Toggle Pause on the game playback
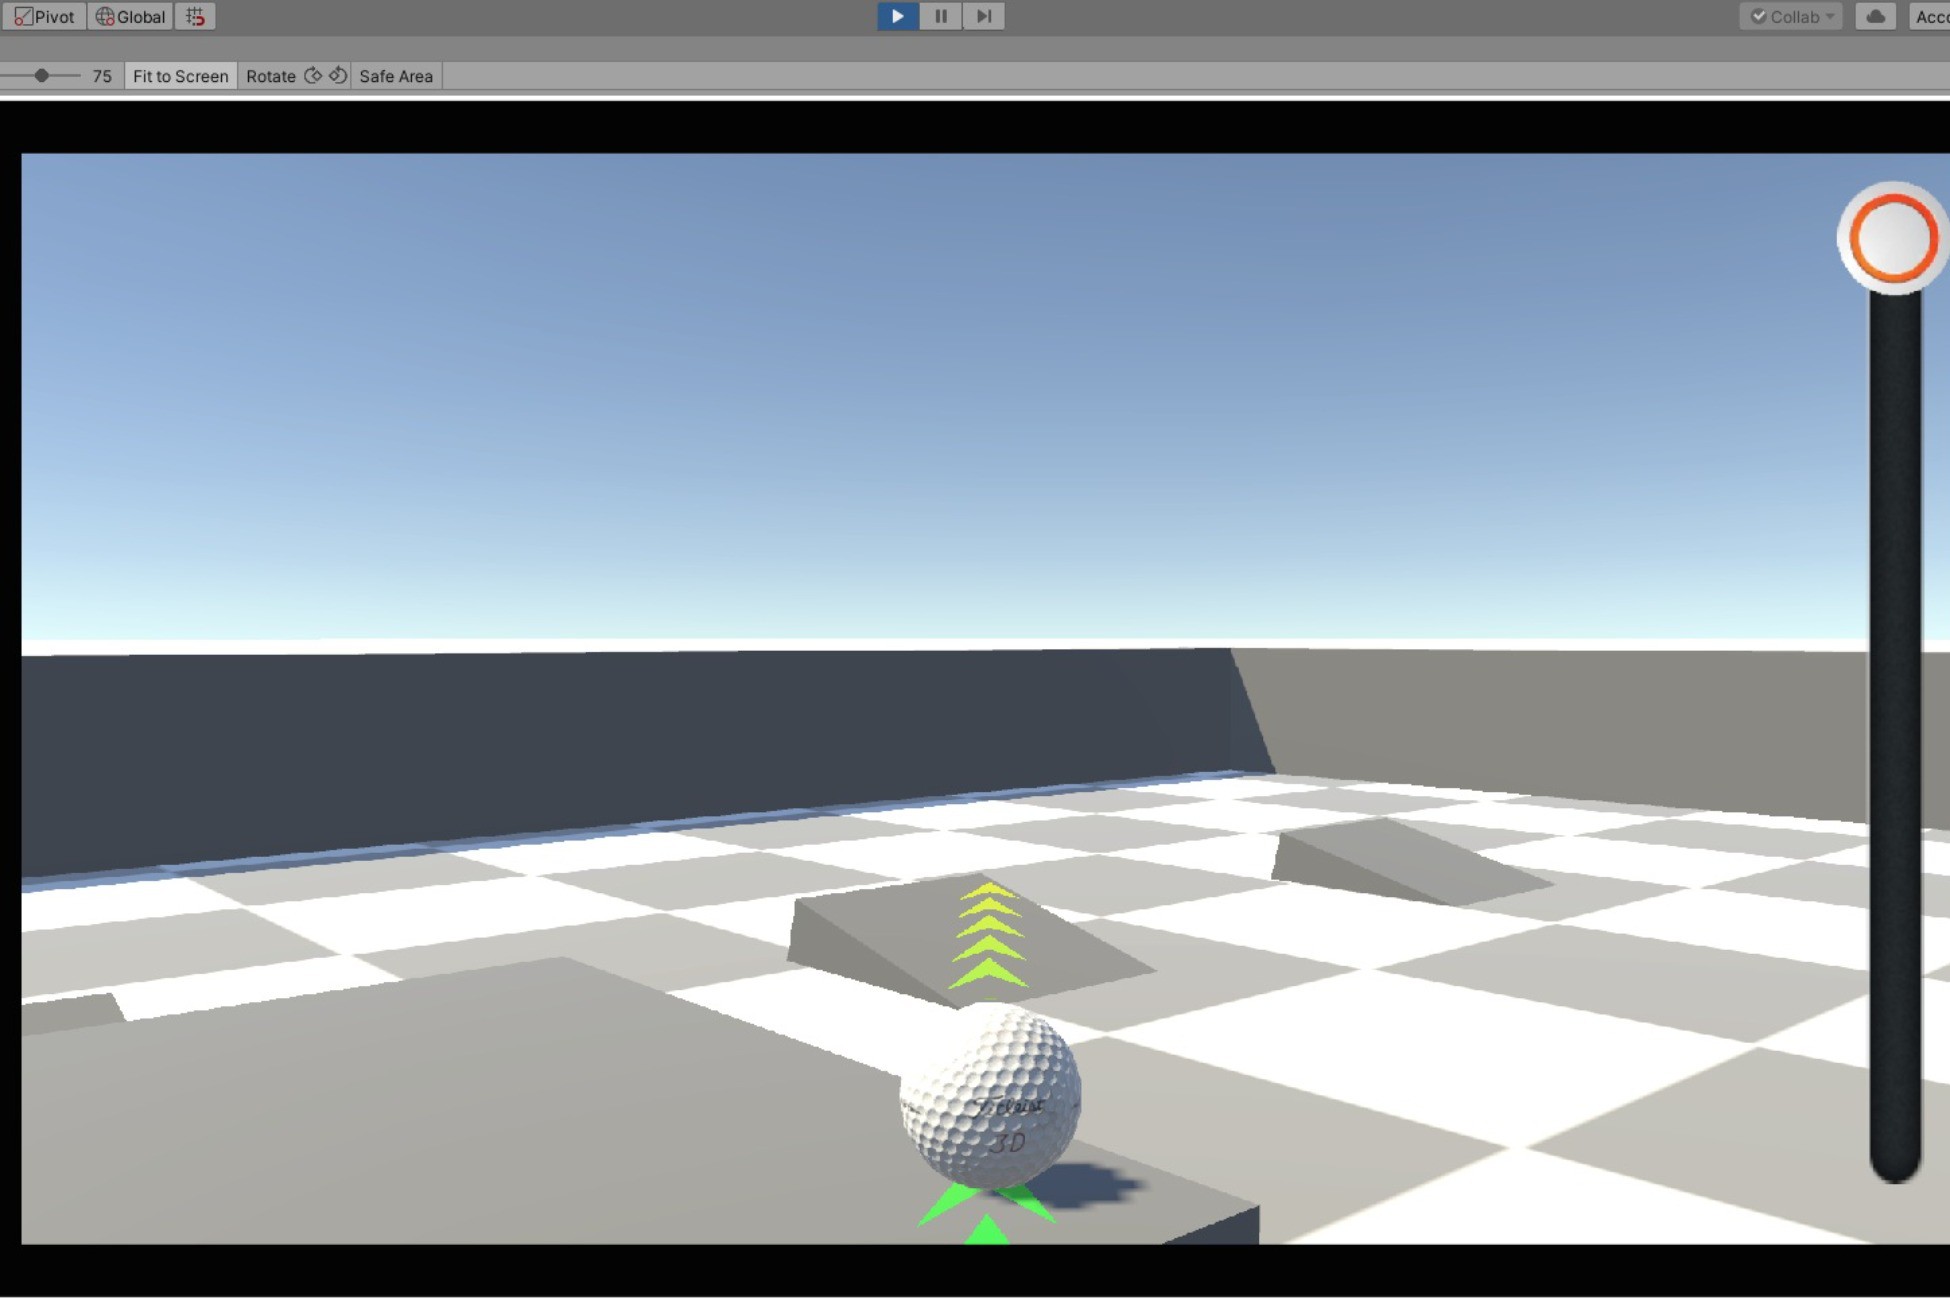Image resolution: width=1950 pixels, height=1300 pixels. 940,16
